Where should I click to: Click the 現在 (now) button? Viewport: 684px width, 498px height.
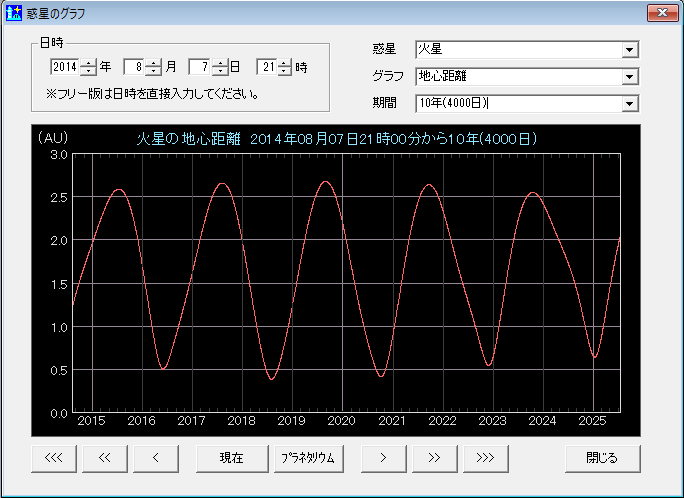(x=232, y=458)
